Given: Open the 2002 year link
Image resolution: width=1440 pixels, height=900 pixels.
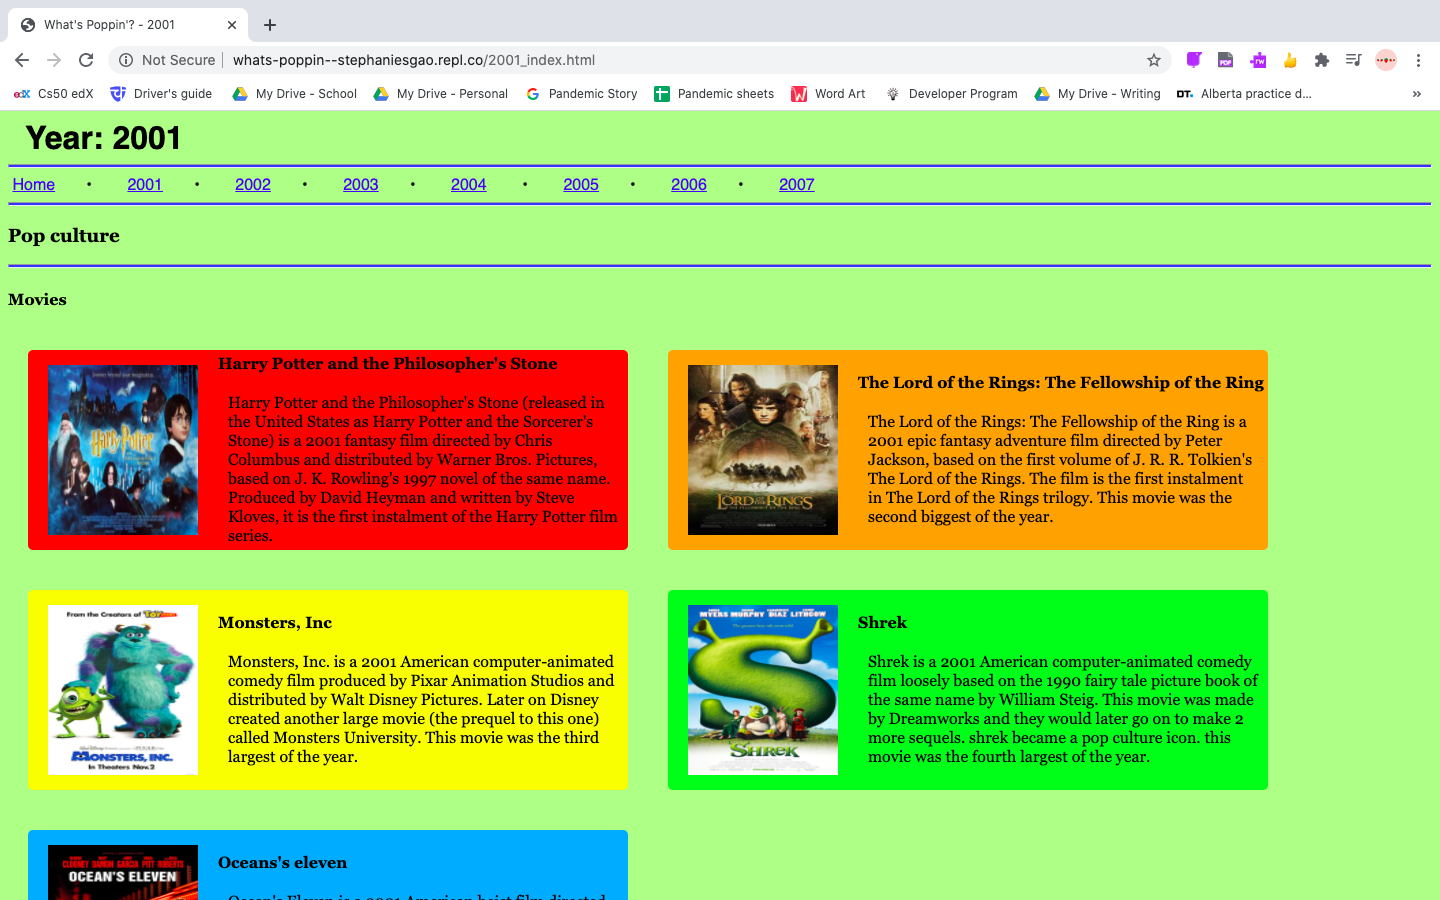Looking at the screenshot, I should pos(253,184).
